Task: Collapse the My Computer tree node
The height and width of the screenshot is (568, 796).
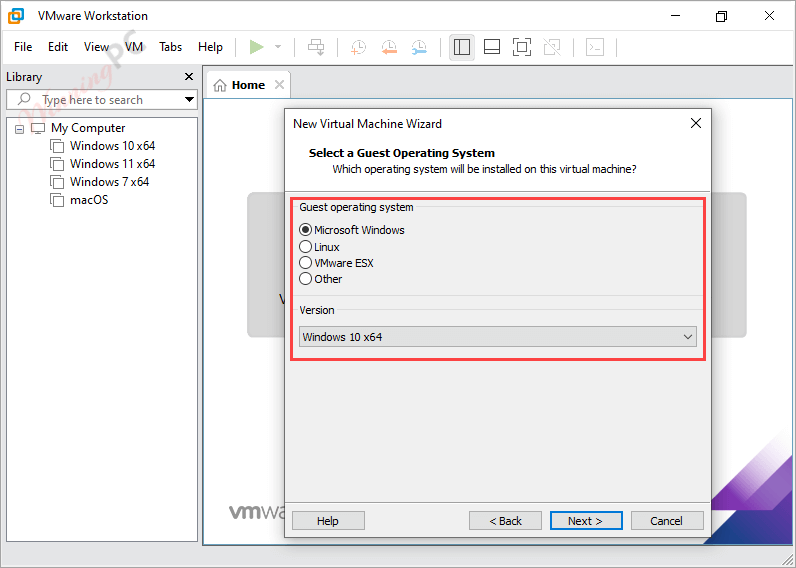Action: pyautogui.click(x=19, y=129)
